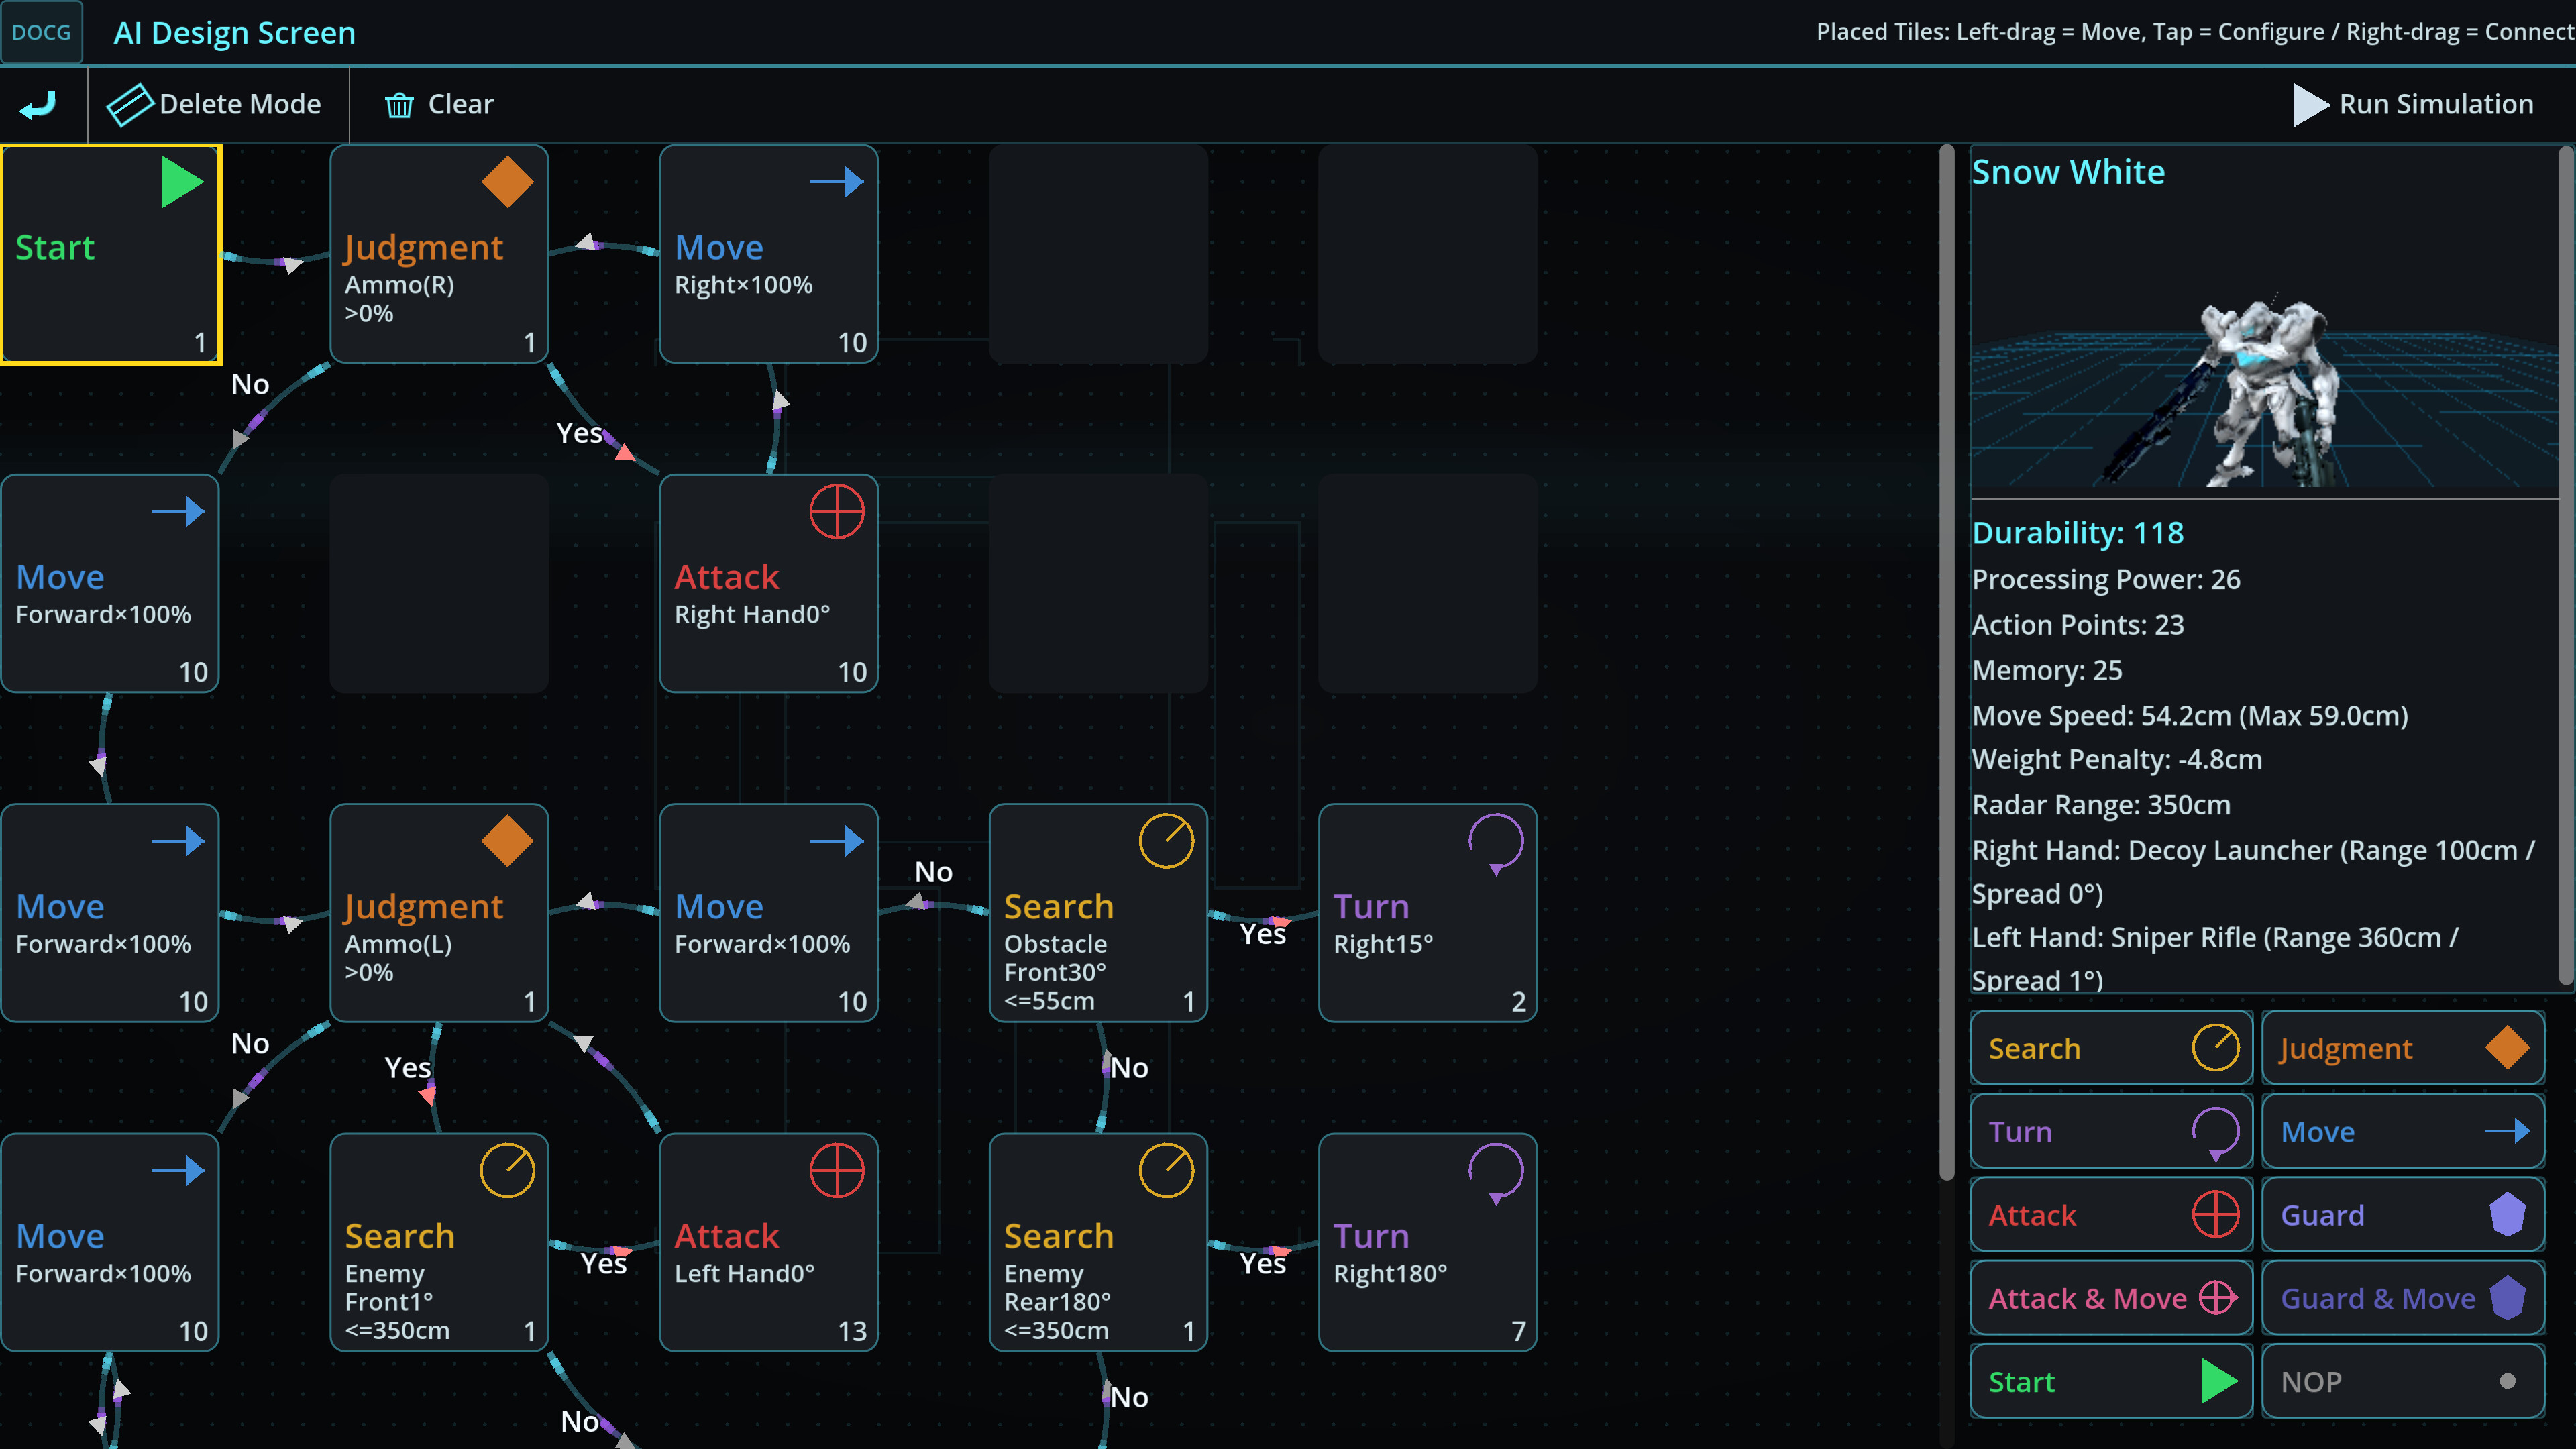Viewport: 2576px width, 1449px height.
Task: Click the robot info panel scrollbar
Action: tap(2566, 565)
